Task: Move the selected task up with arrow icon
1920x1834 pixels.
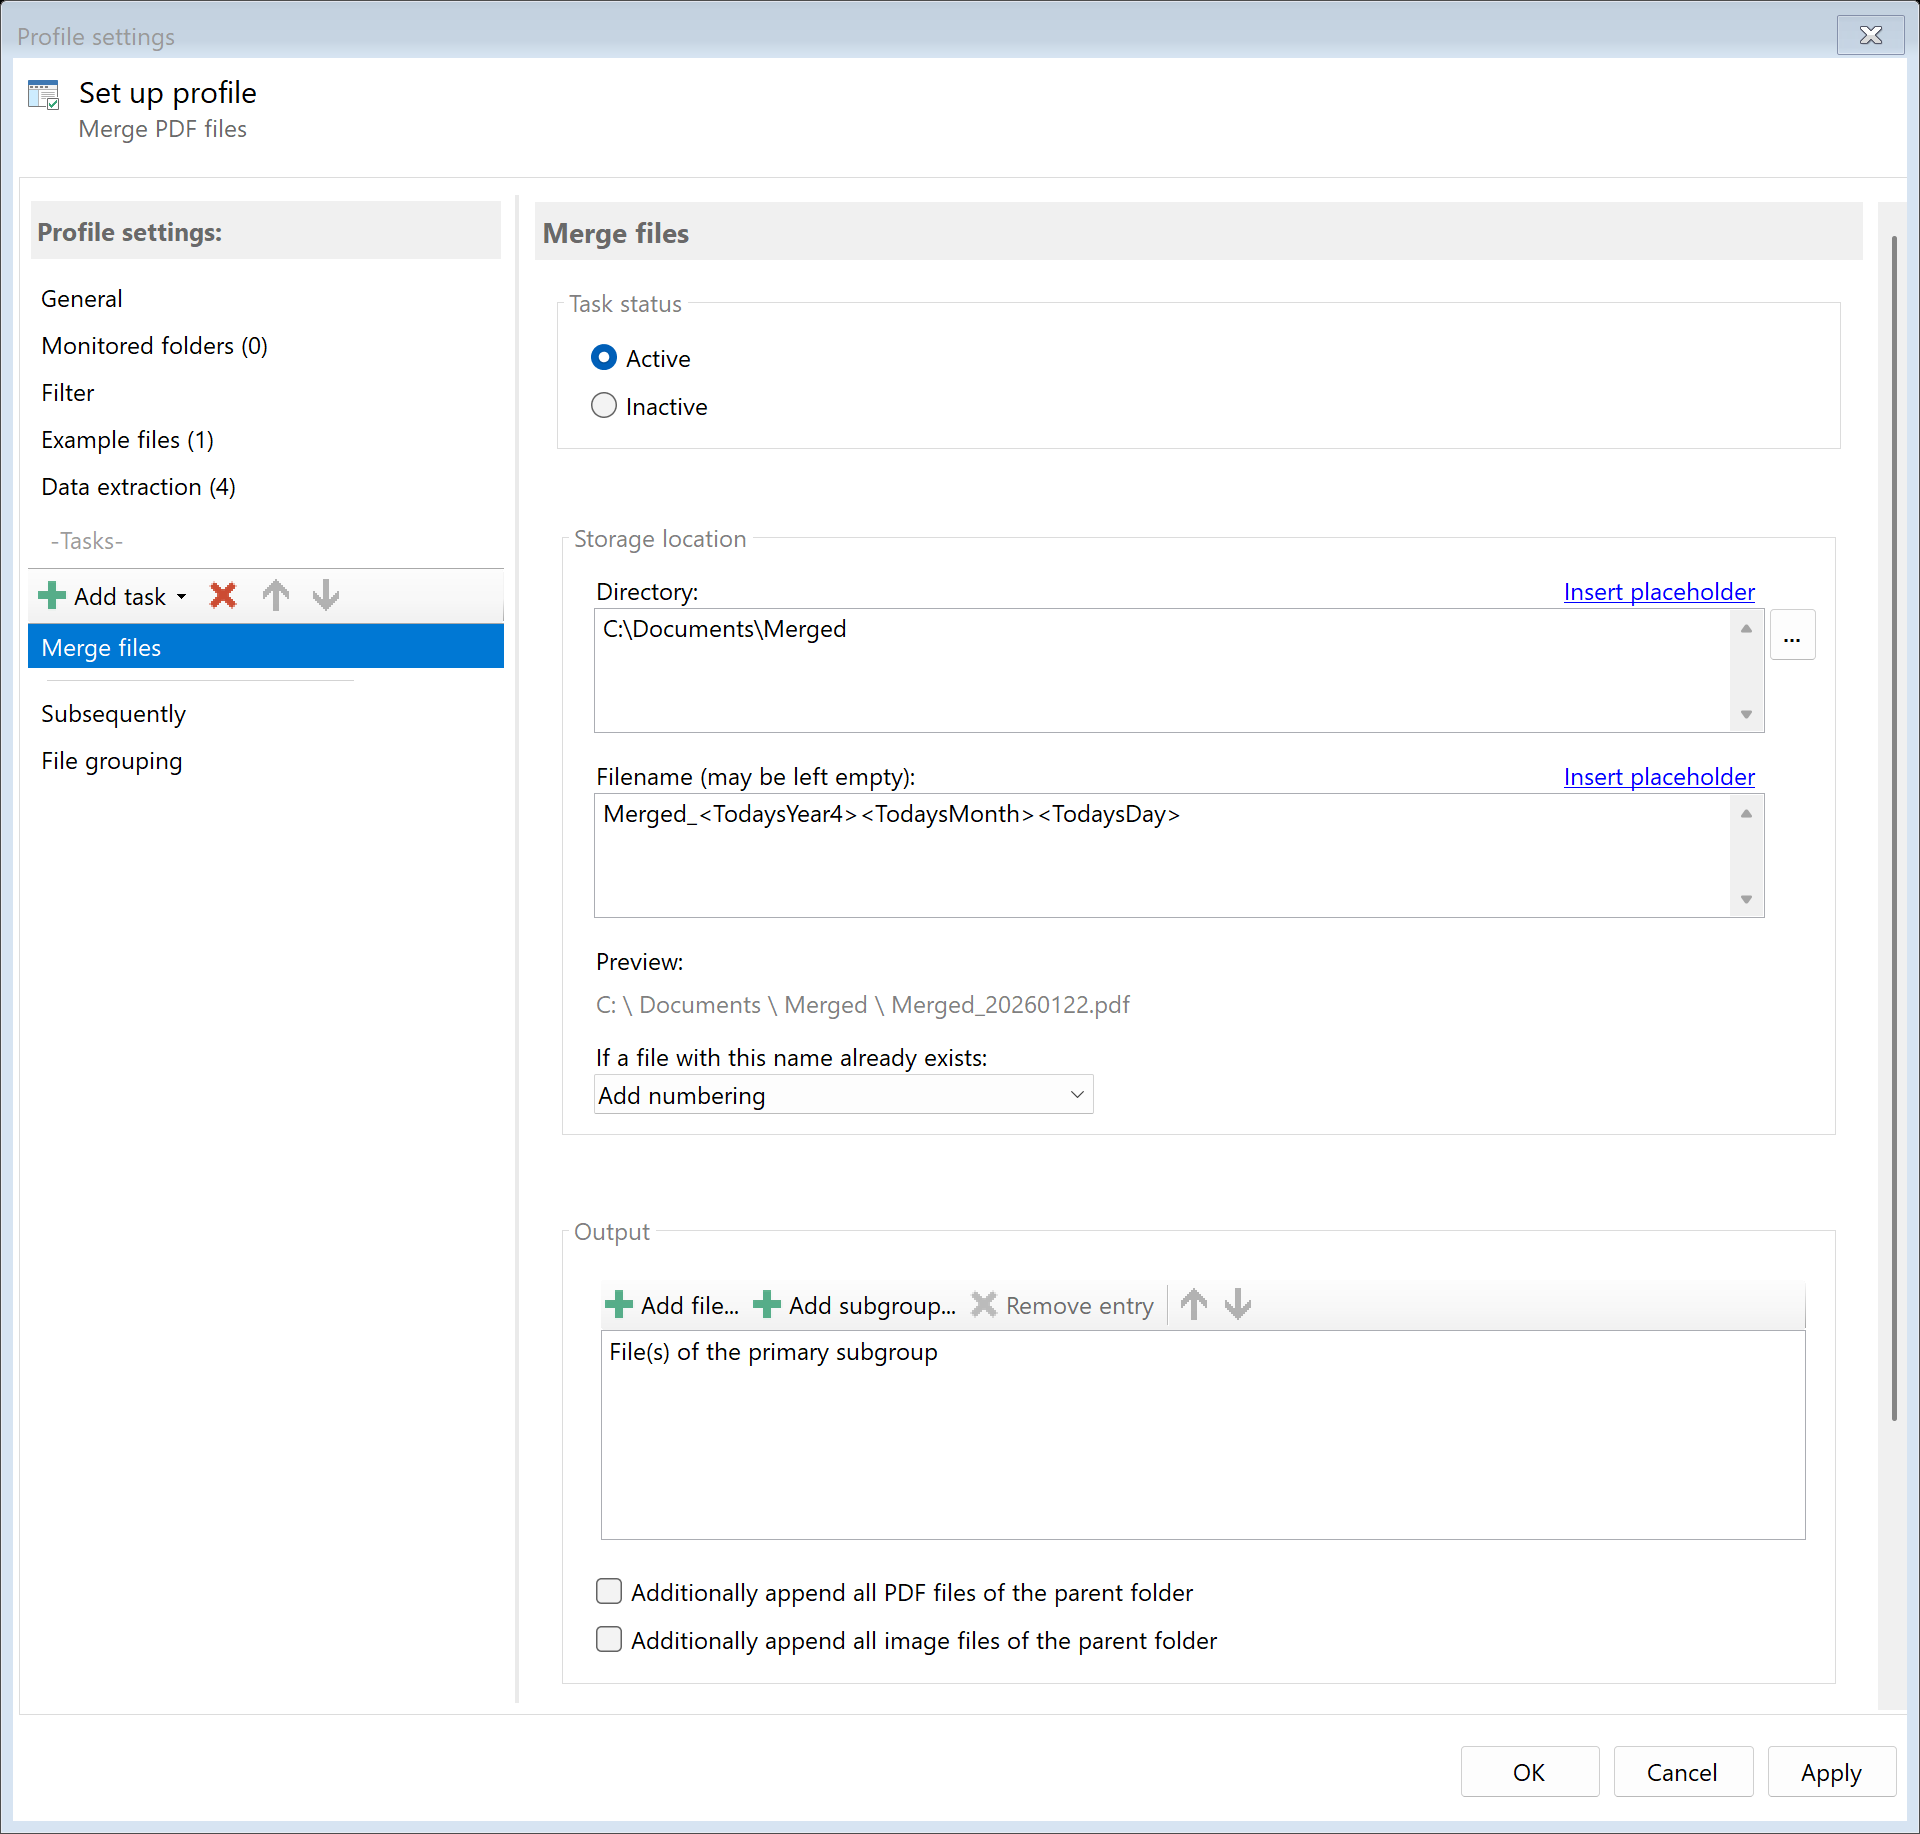Action: [276, 595]
